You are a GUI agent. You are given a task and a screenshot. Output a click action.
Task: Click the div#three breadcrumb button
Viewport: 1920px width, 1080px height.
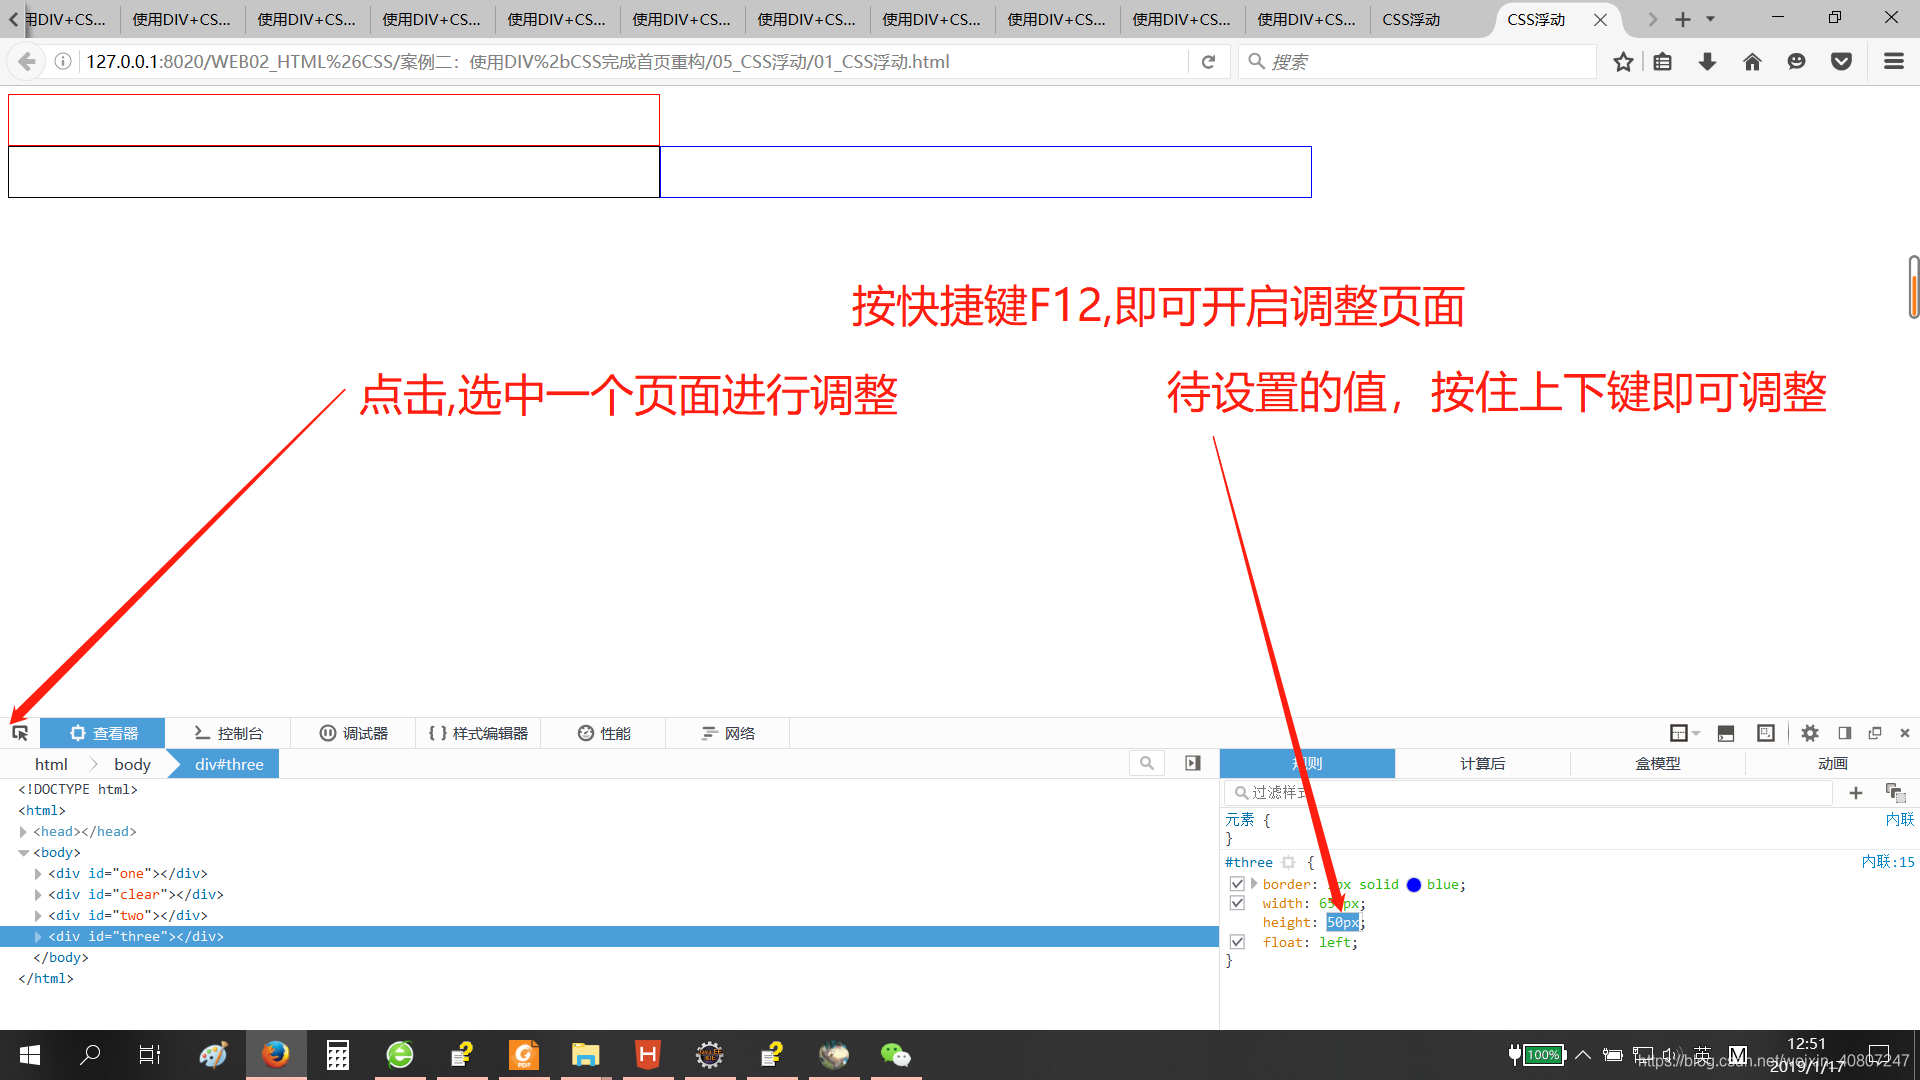click(x=229, y=764)
